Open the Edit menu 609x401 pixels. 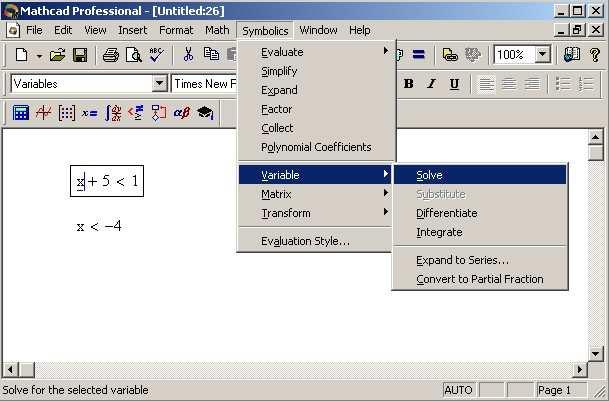63,30
